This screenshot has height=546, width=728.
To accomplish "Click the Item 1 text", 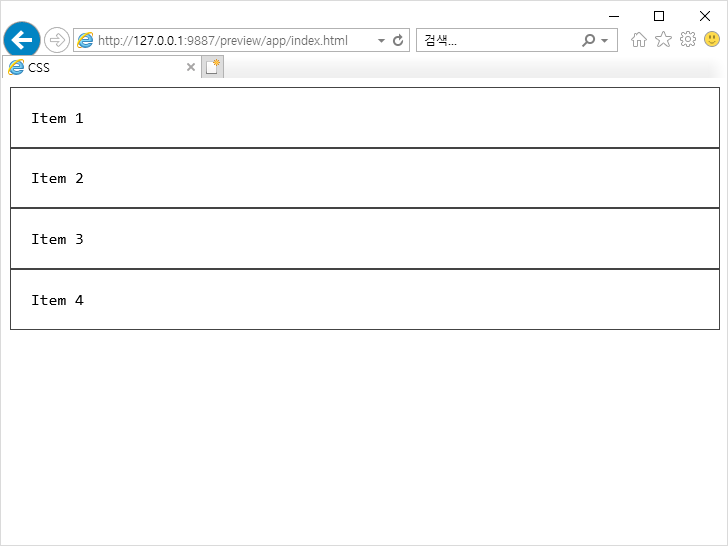I will click(57, 118).
